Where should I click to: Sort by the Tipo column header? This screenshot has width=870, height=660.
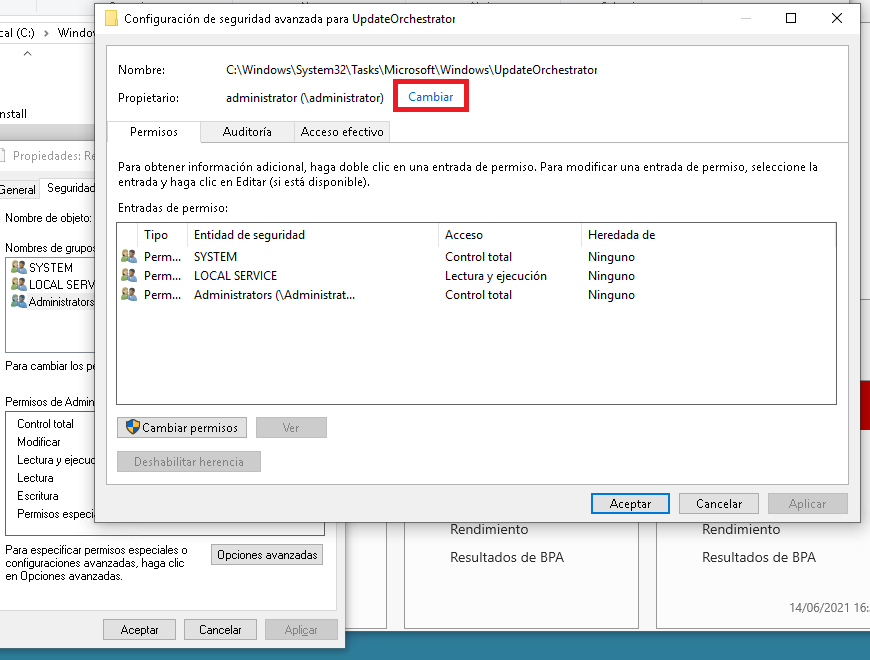pos(163,235)
